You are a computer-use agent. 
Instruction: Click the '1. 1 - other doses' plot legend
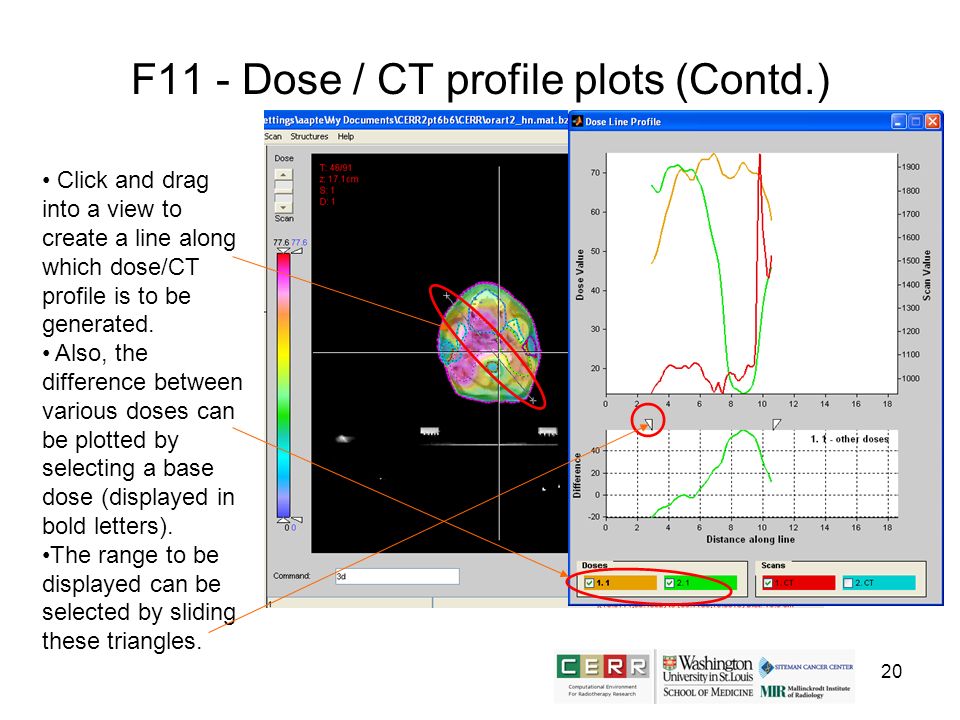849,439
